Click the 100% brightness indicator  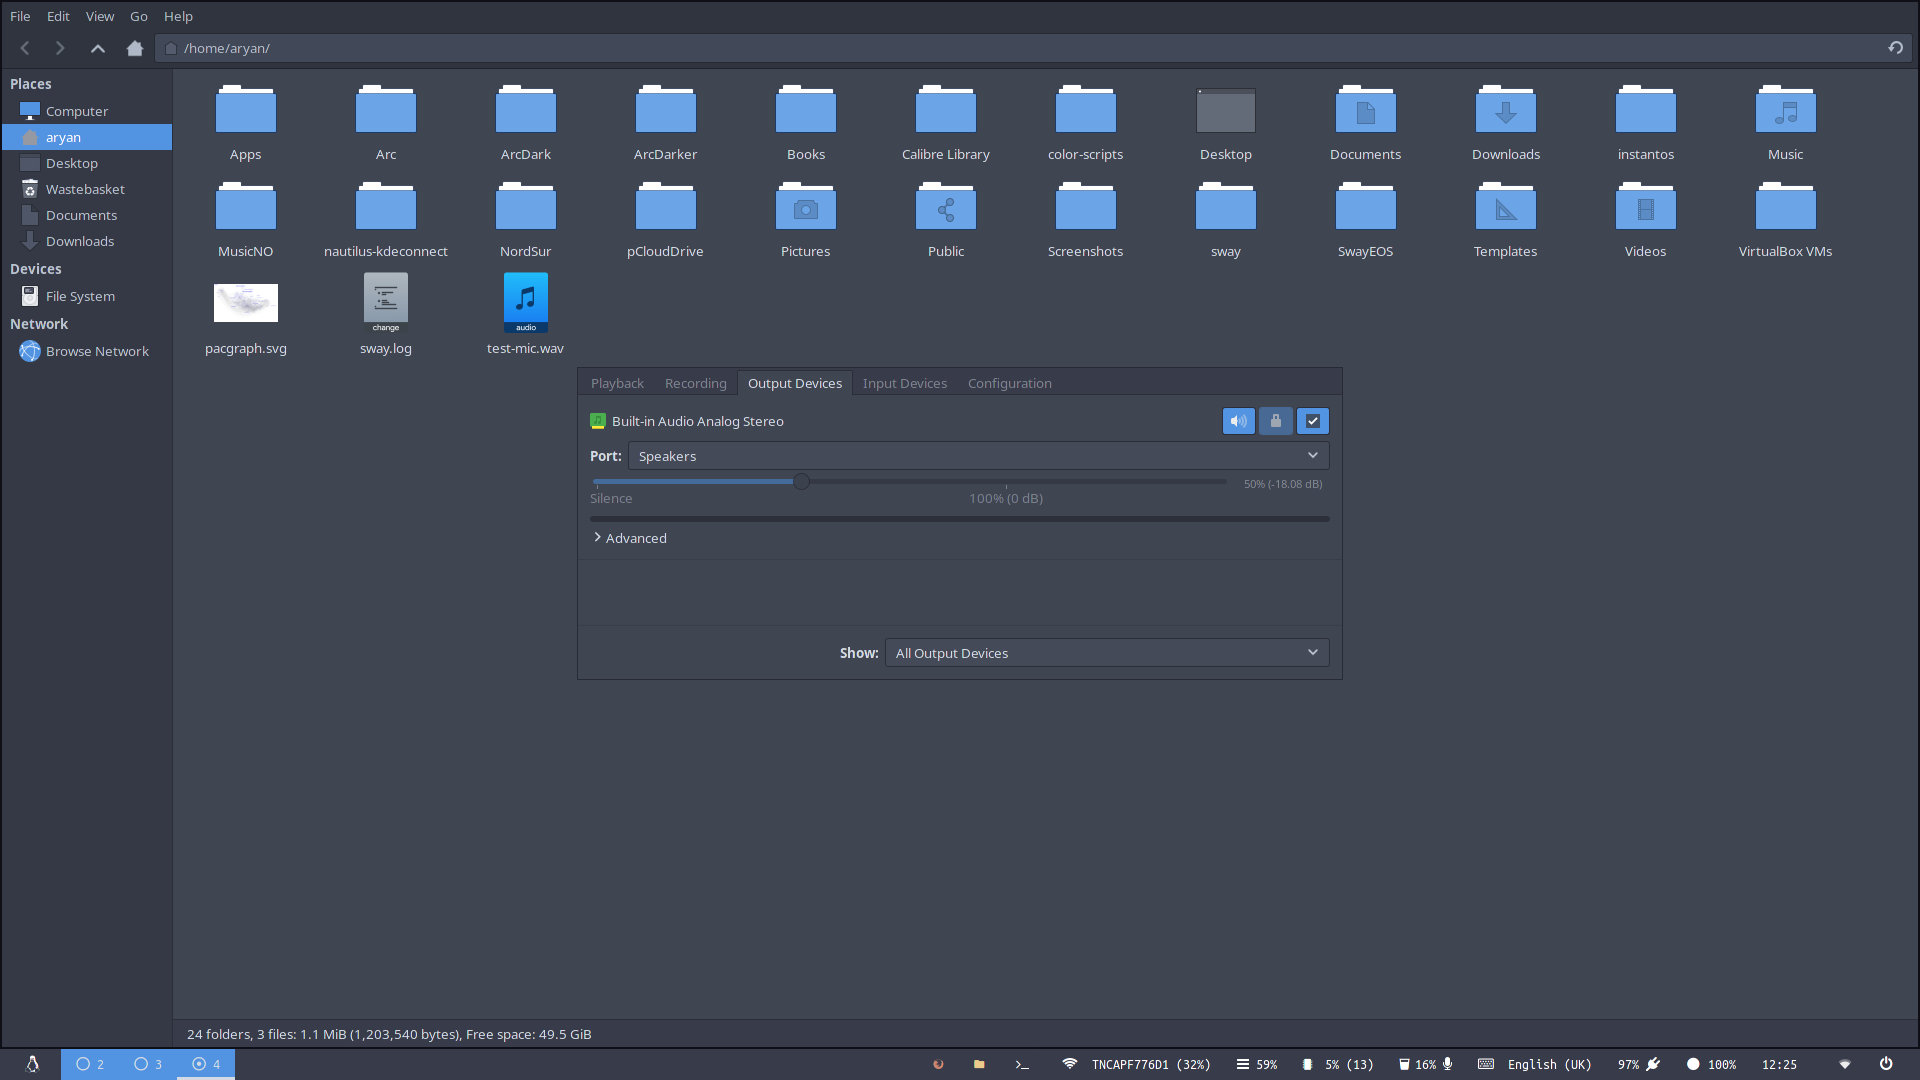[1712, 1064]
